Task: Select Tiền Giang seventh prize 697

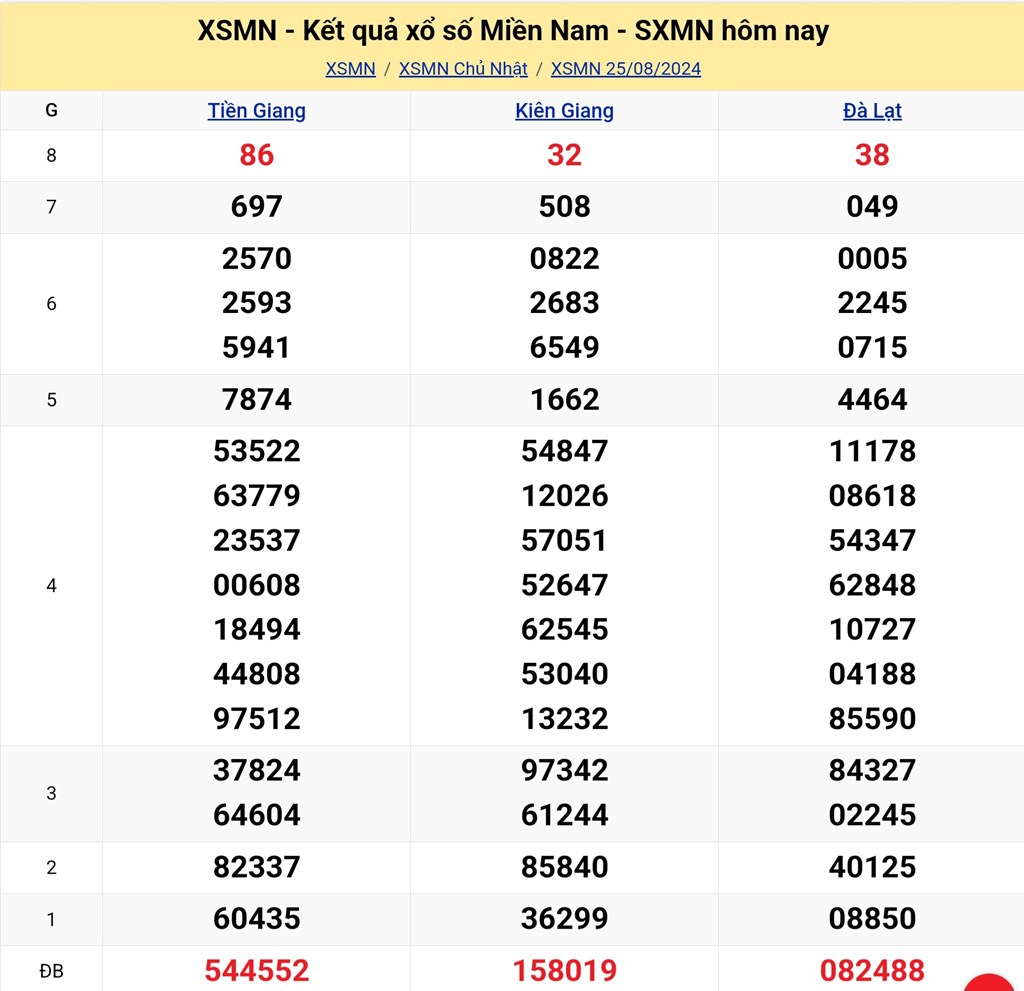Action: pyautogui.click(x=257, y=207)
